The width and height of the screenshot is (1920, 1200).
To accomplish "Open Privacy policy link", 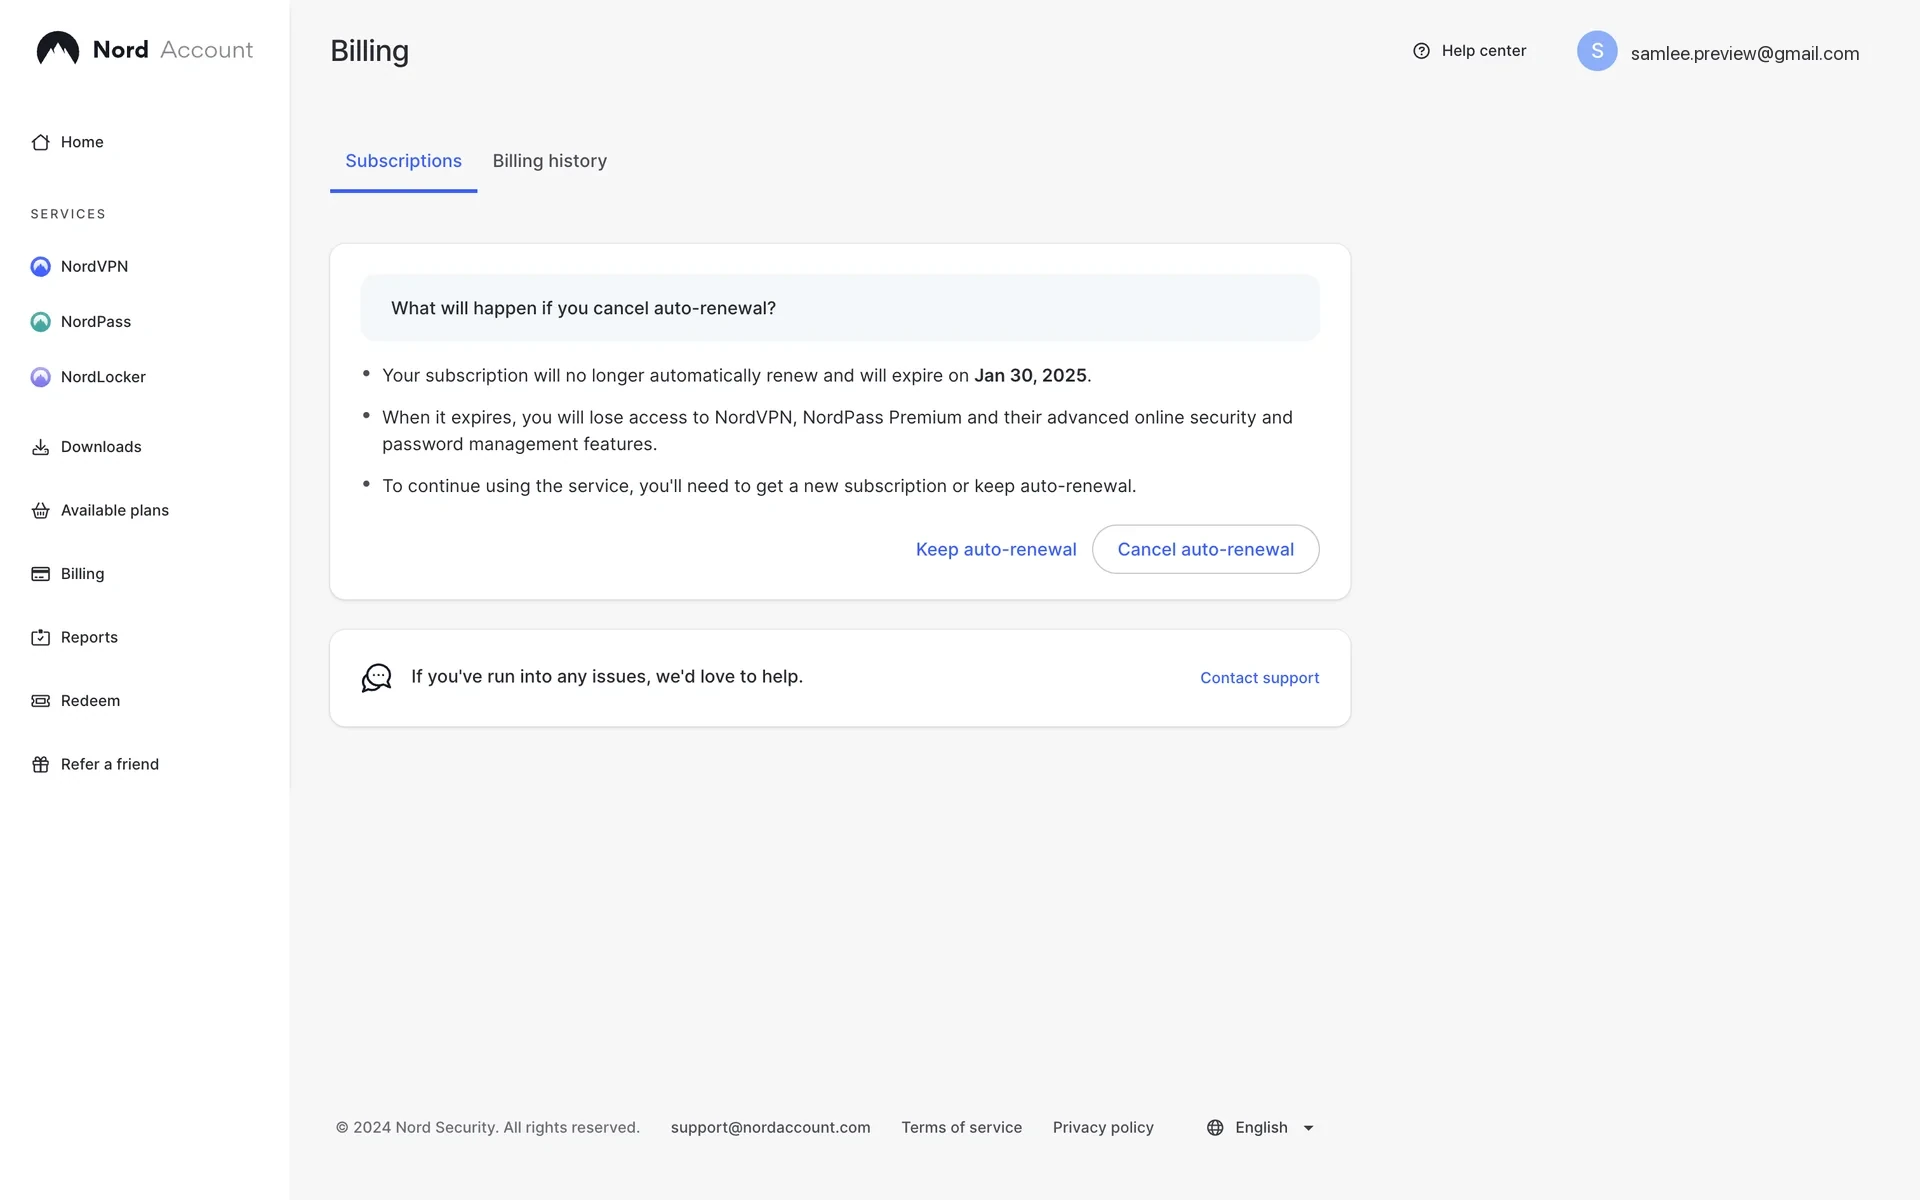I will 1103,1128.
